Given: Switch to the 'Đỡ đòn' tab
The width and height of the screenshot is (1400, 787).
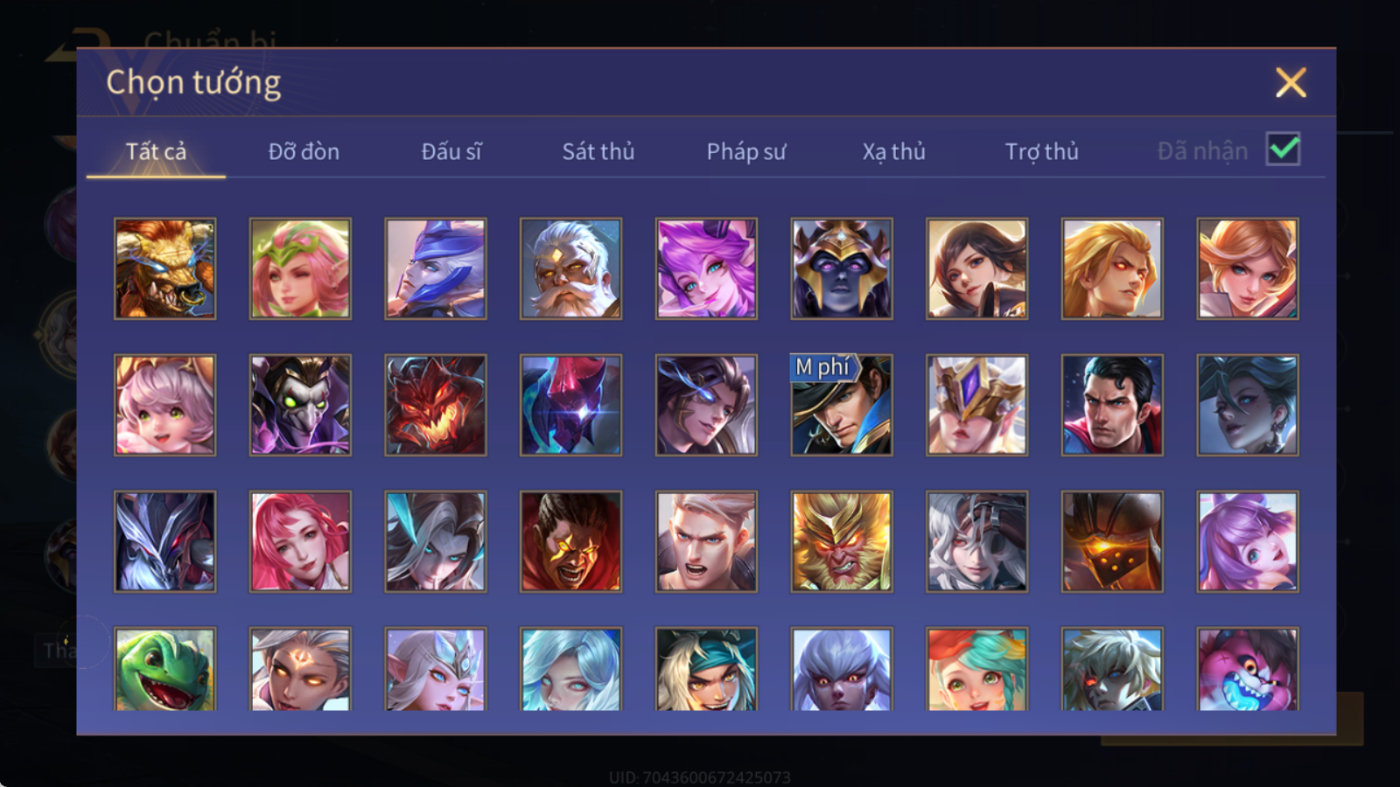Looking at the screenshot, I should [304, 151].
